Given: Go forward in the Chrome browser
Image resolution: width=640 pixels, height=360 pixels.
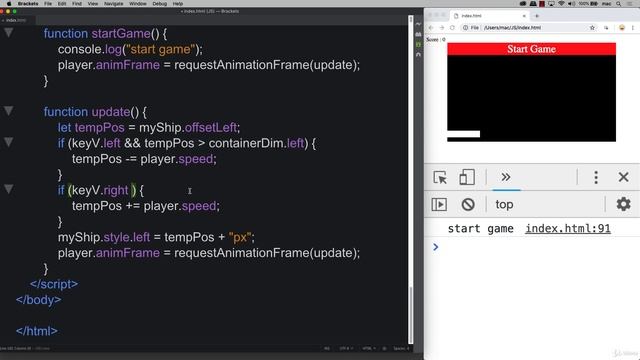Looking at the screenshot, I should pos(442,27).
